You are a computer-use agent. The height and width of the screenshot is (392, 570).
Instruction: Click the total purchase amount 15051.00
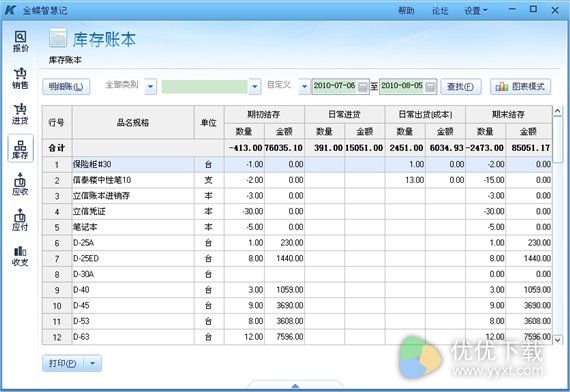click(x=364, y=148)
